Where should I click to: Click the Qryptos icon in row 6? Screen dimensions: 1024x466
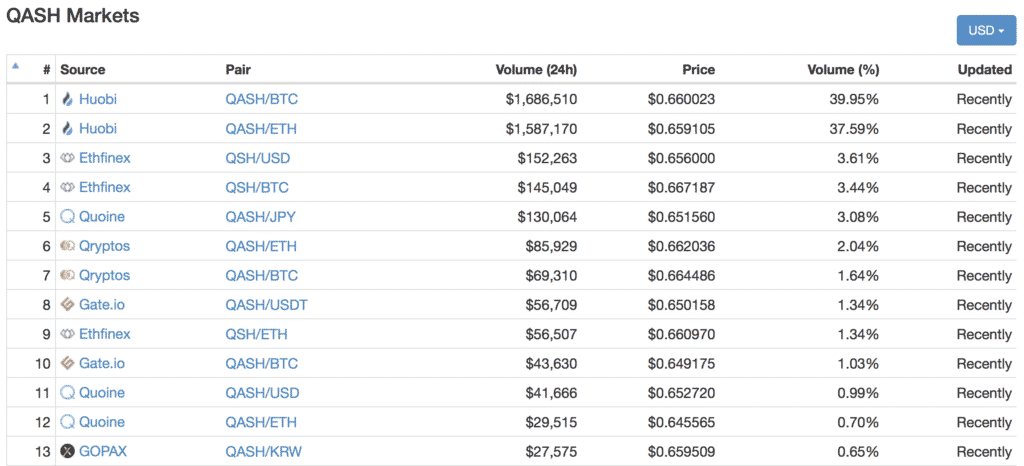[67, 246]
